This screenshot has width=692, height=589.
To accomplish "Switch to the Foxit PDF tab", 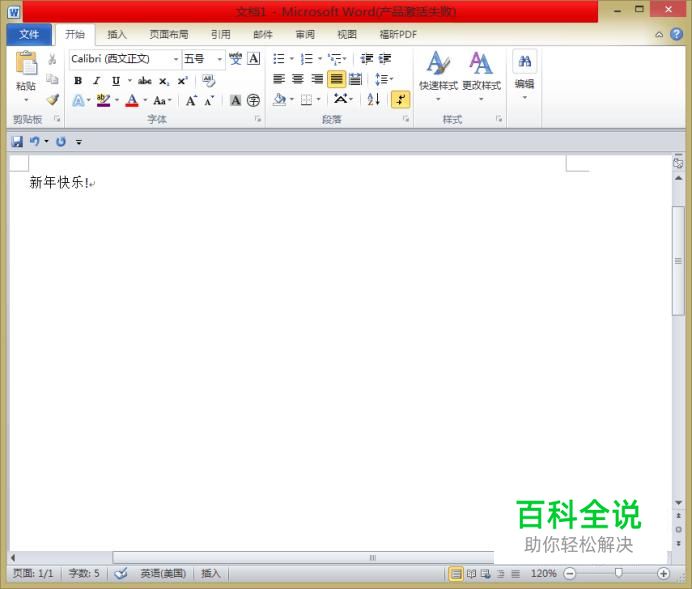I will click(398, 34).
